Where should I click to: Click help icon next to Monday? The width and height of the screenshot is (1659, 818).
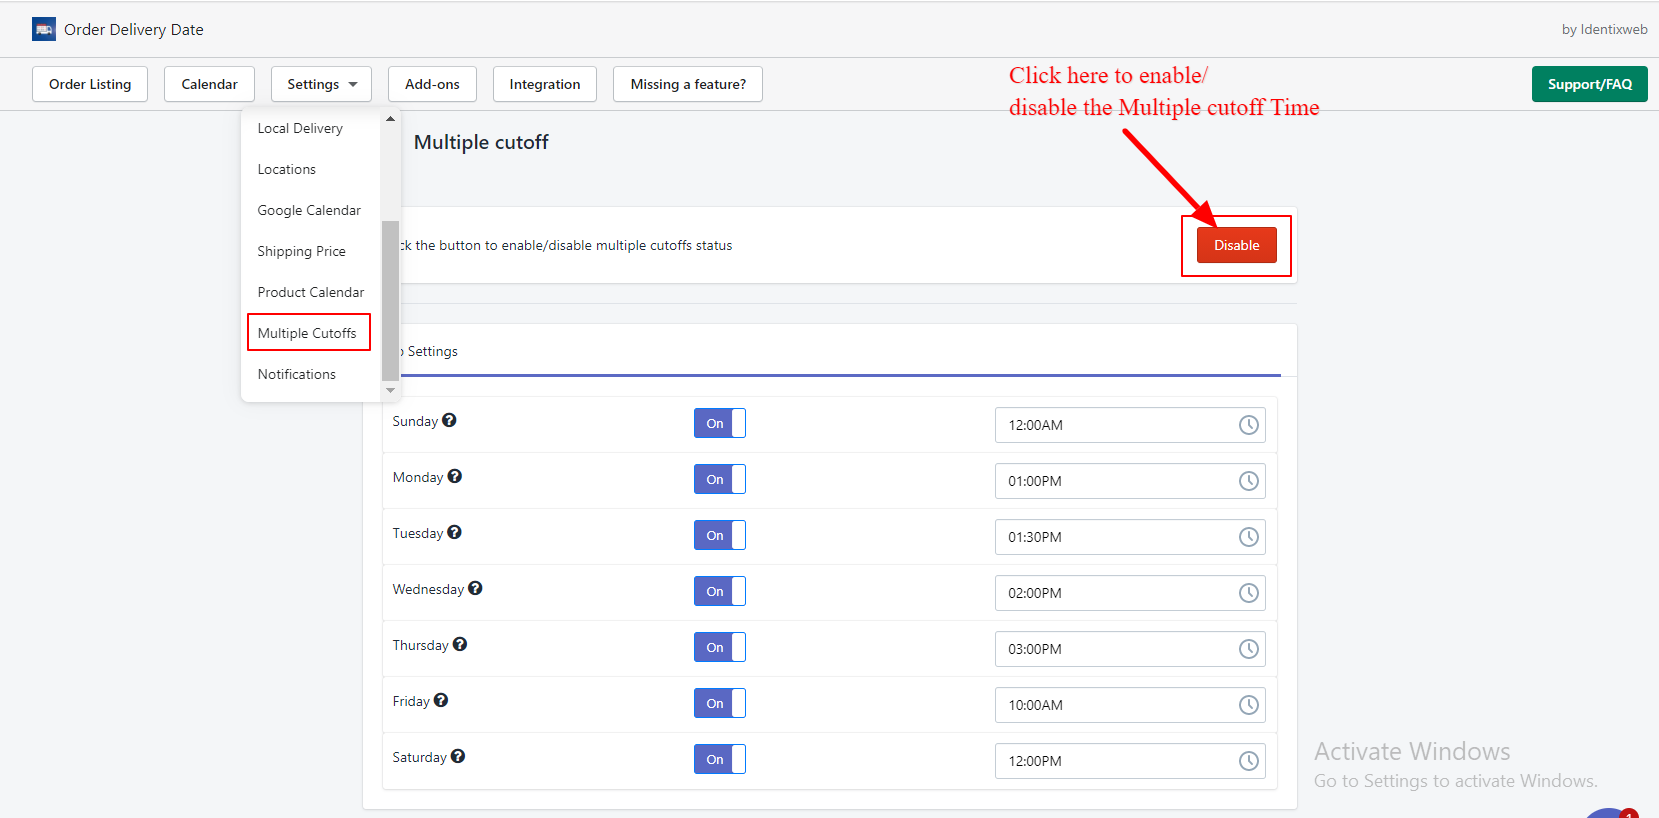[x=454, y=476]
